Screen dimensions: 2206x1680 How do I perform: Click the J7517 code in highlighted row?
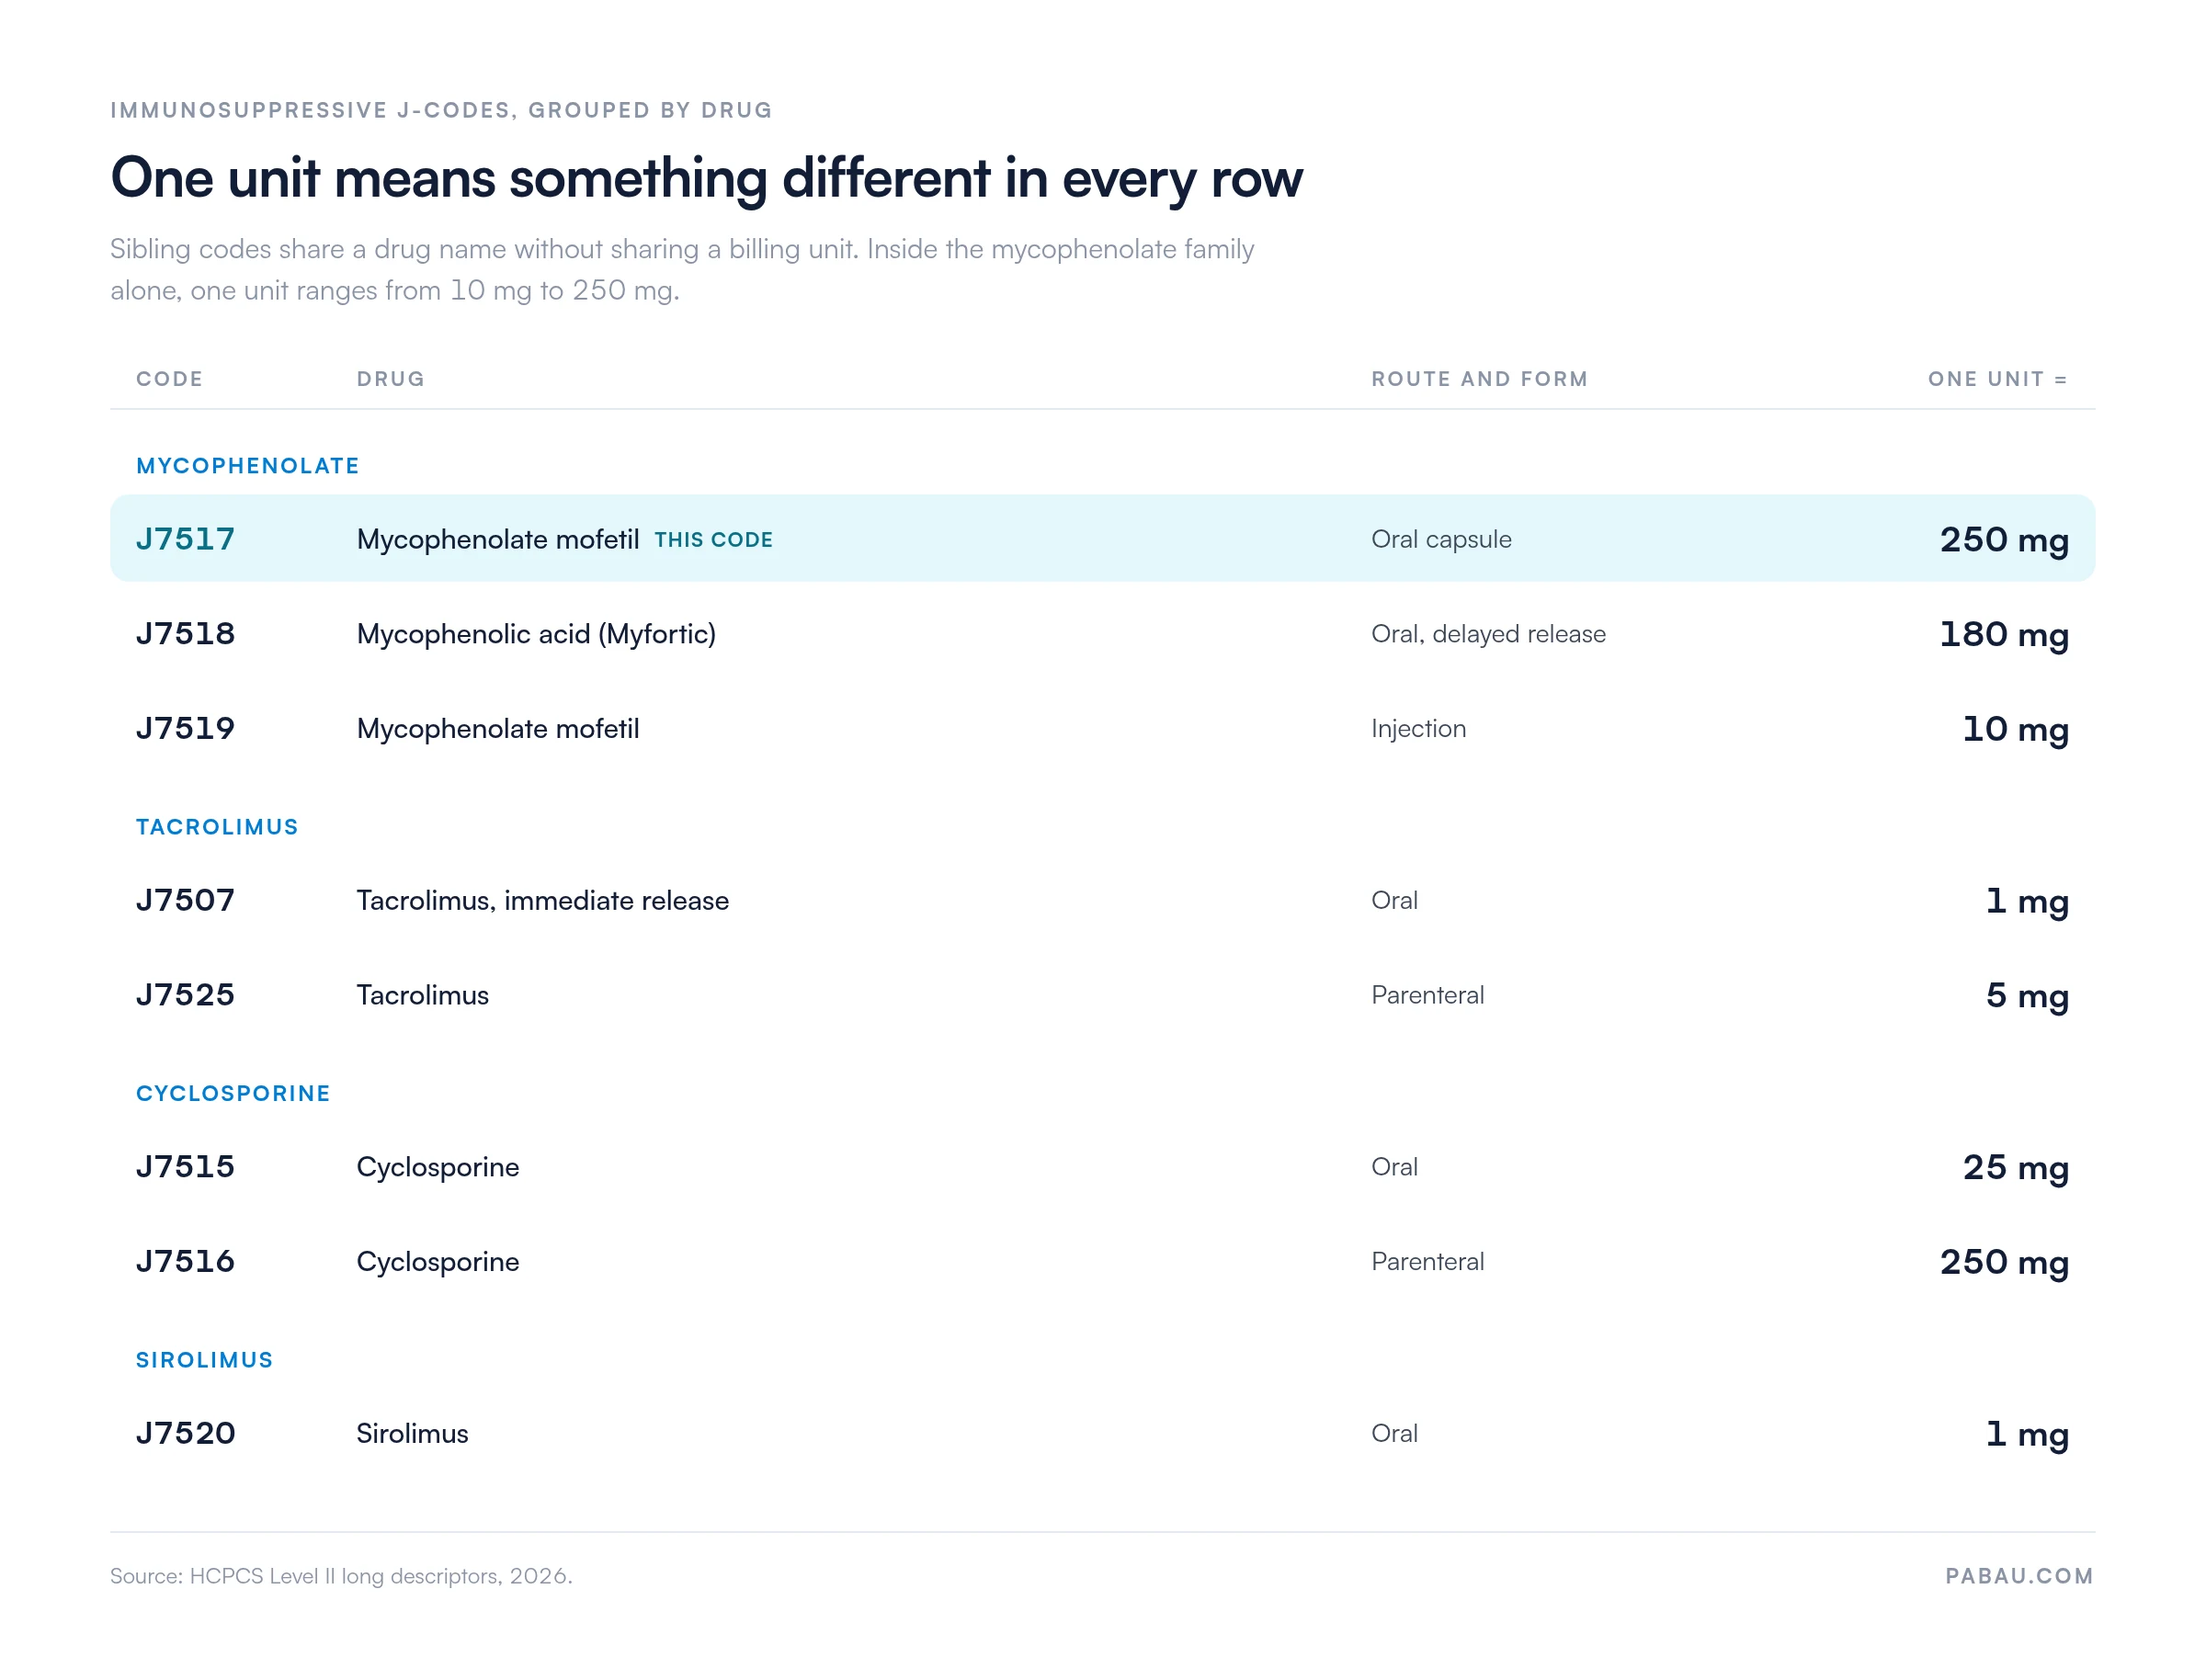(185, 539)
